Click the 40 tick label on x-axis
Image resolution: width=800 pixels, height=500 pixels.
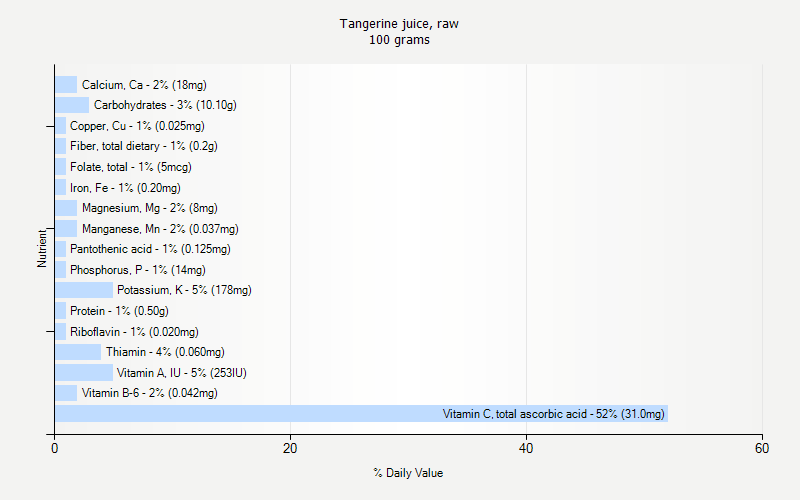pos(526,450)
